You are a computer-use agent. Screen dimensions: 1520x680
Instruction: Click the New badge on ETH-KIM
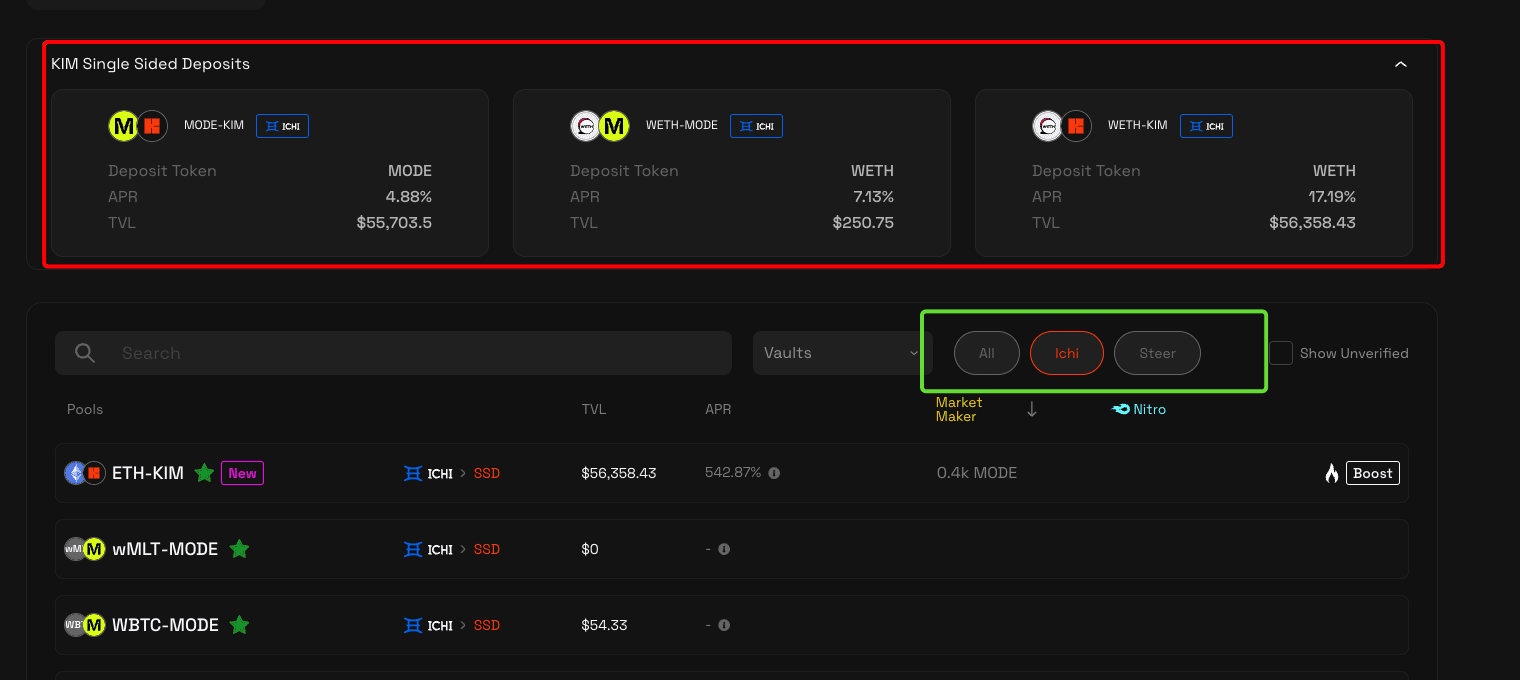pos(242,473)
